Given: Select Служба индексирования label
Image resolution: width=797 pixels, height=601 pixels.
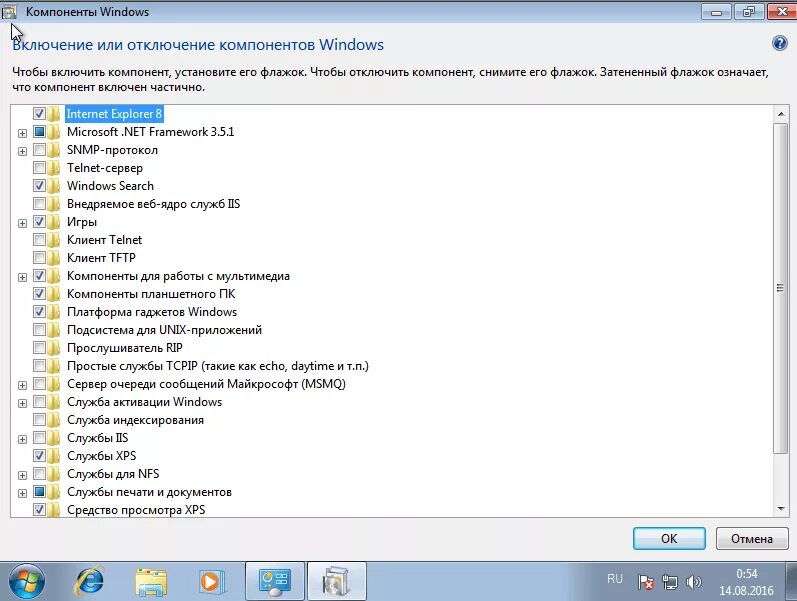Looking at the screenshot, I should point(135,420).
